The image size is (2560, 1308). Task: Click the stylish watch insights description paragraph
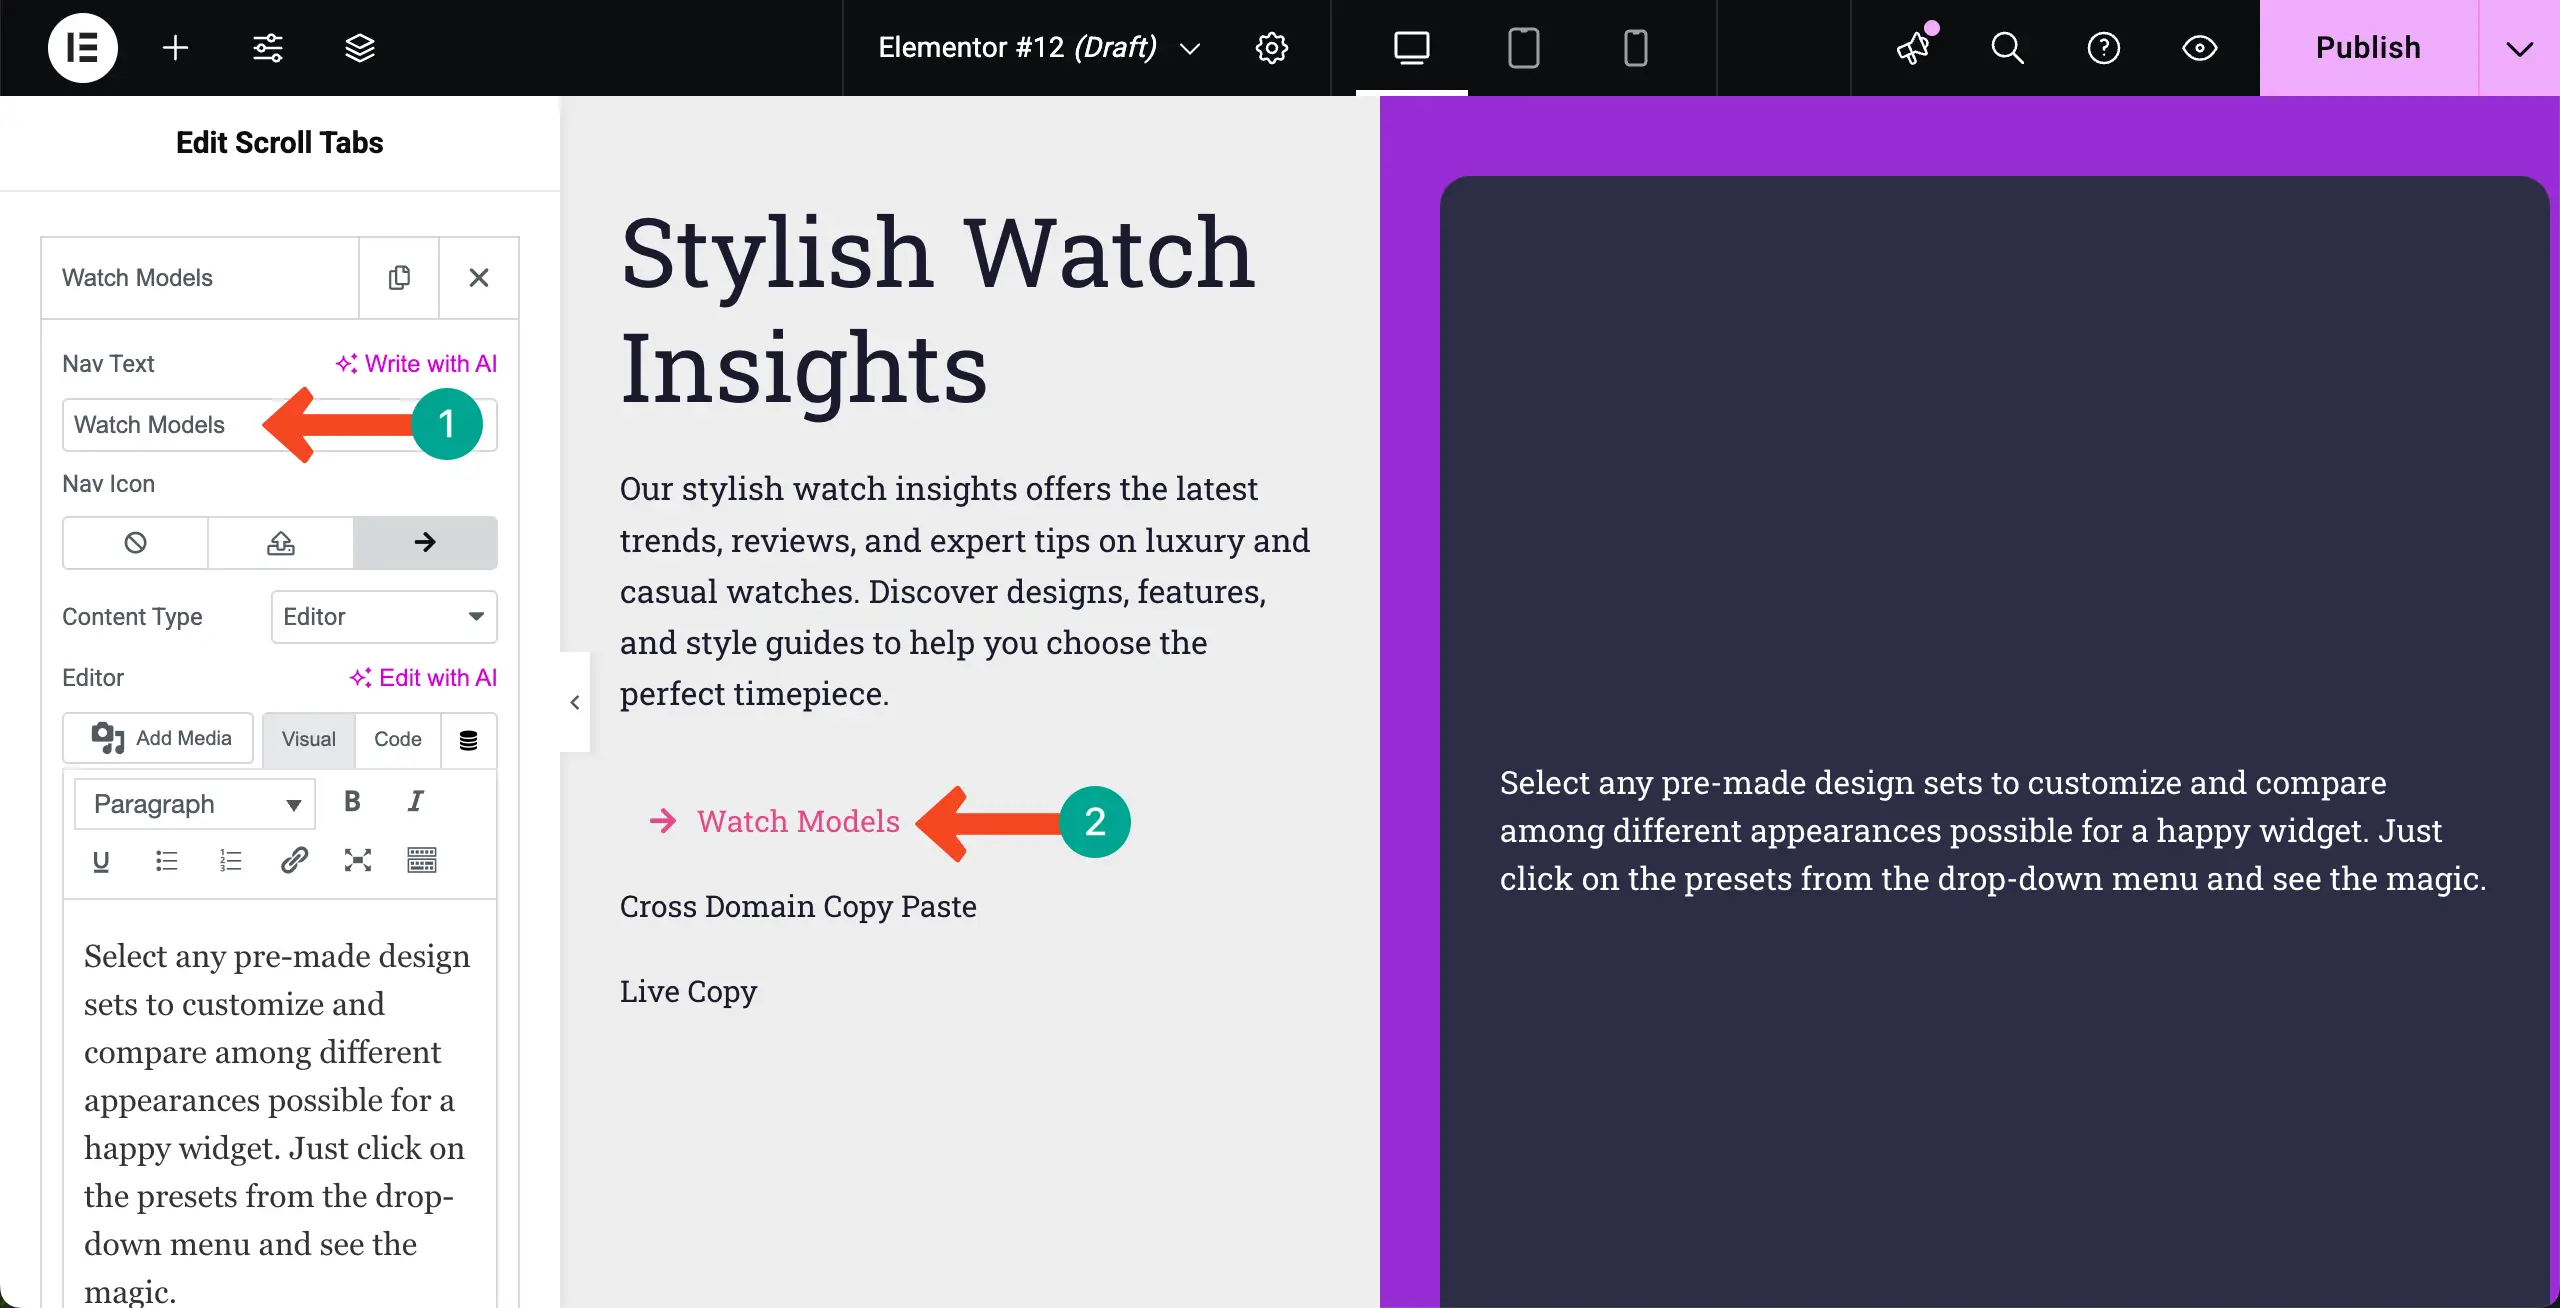coord(965,591)
